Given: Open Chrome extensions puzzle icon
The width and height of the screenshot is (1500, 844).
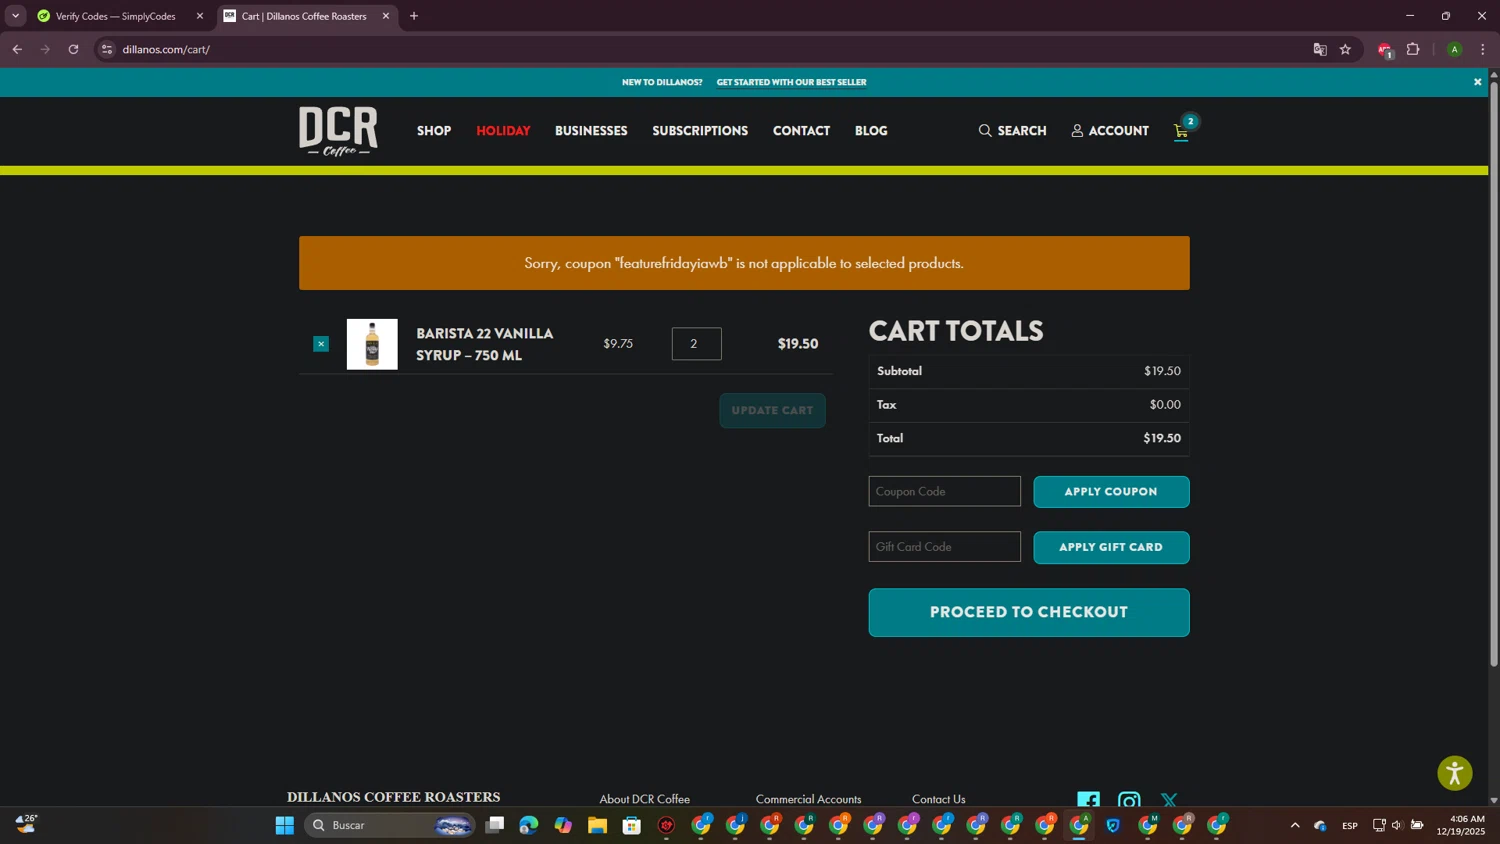Looking at the screenshot, I should click(1413, 49).
